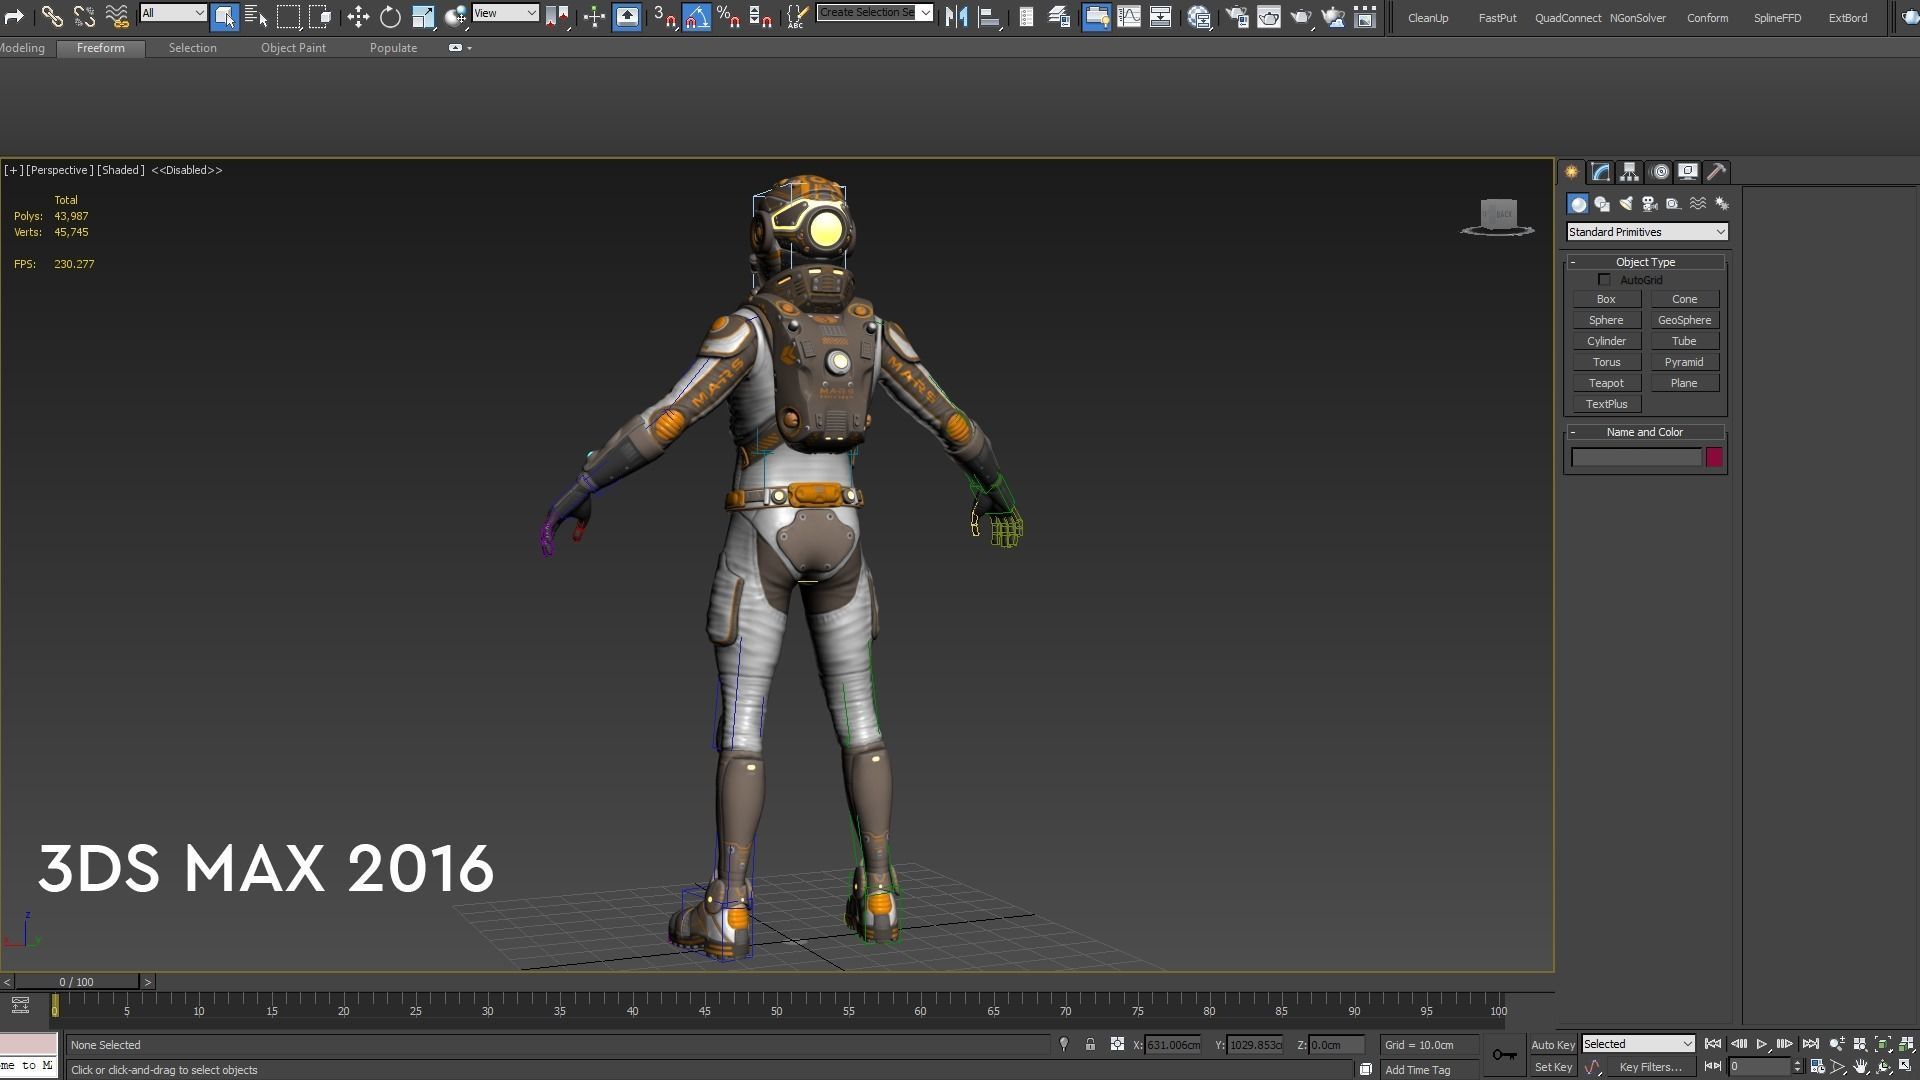Toggle Window/Crossing selection mode

(321, 16)
